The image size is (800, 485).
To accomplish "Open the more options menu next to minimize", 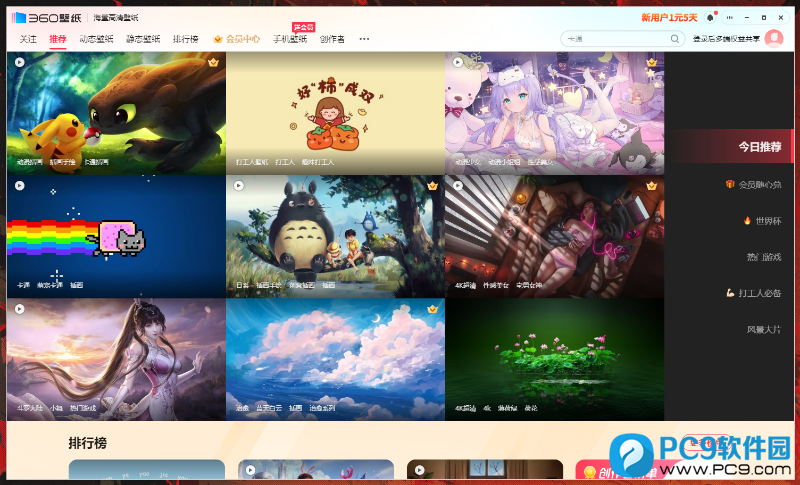I will (x=730, y=18).
